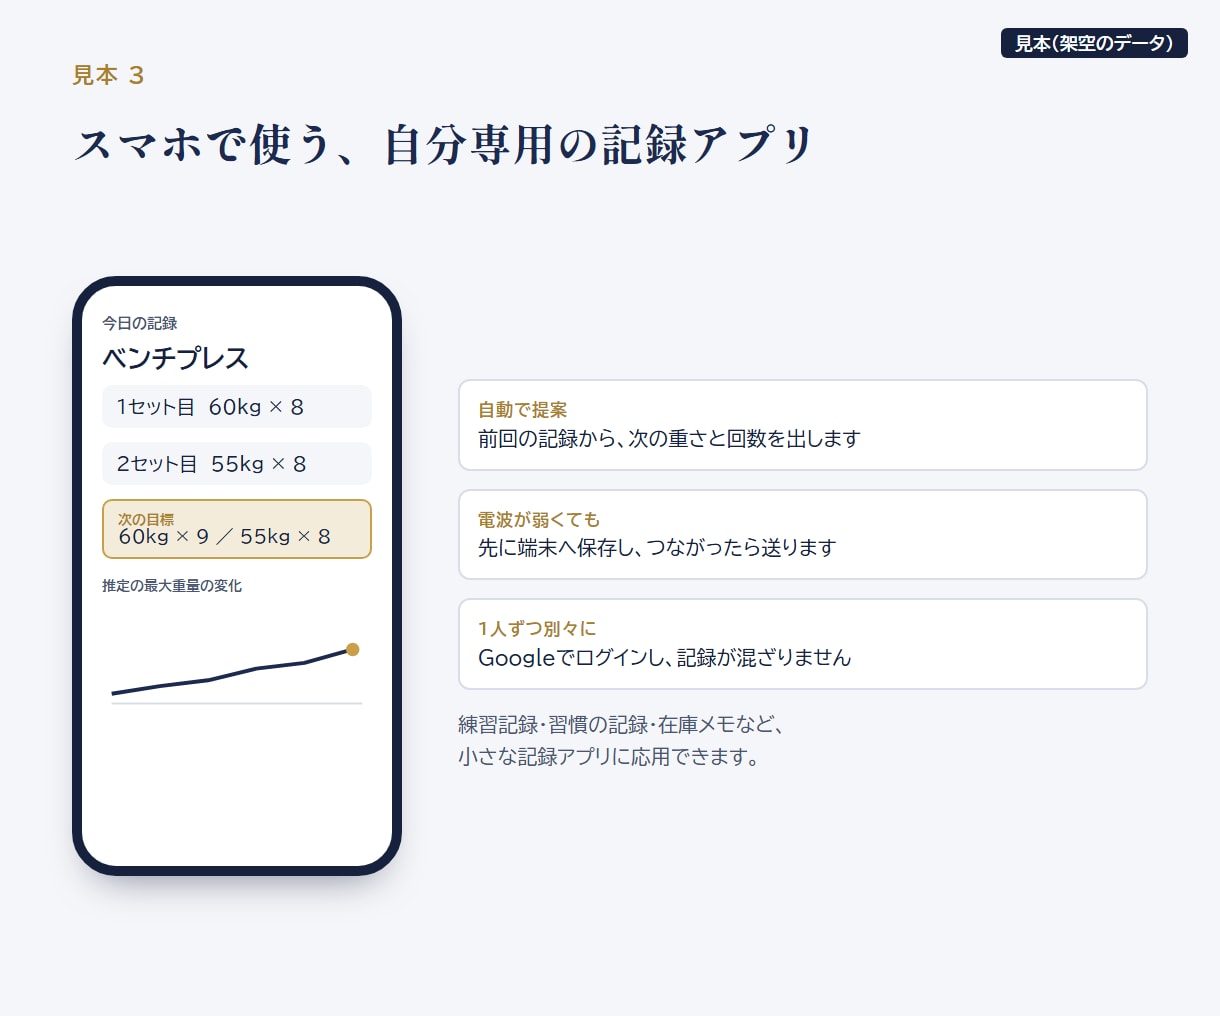Select the 2セット目 55kg × 8 row

[x=237, y=464]
